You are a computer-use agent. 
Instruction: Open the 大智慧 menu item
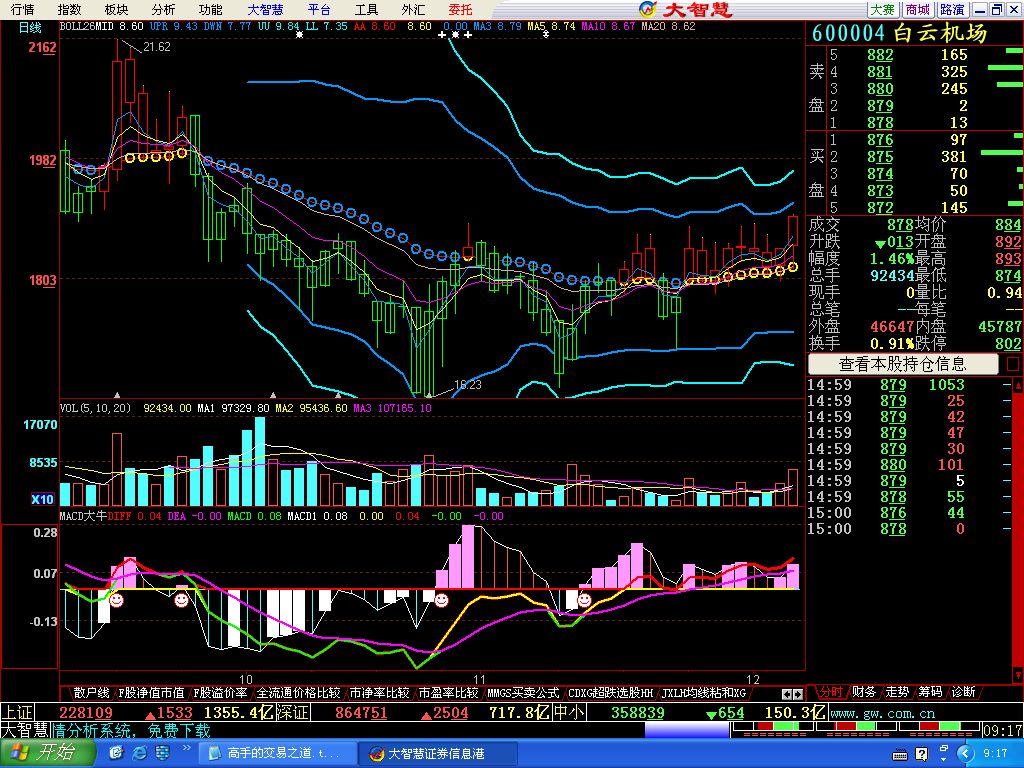click(265, 9)
